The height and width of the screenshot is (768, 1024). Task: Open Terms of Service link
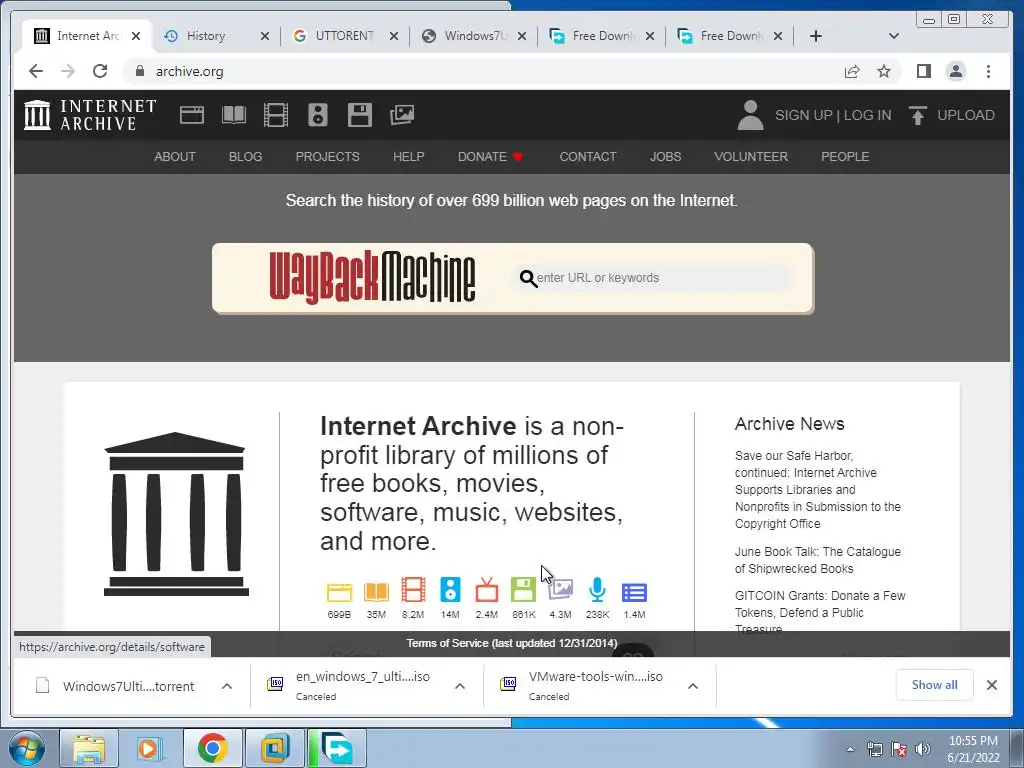point(511,643)
